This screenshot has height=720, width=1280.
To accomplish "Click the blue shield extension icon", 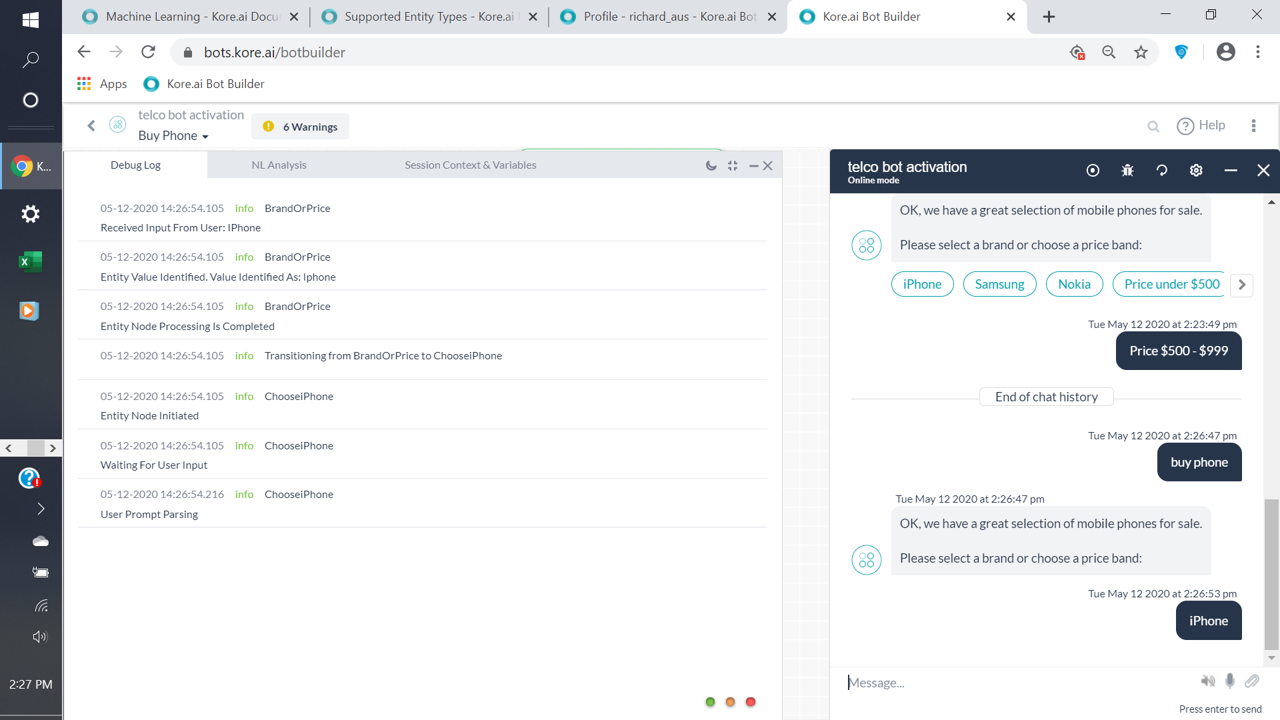I will coord(1181,52).
